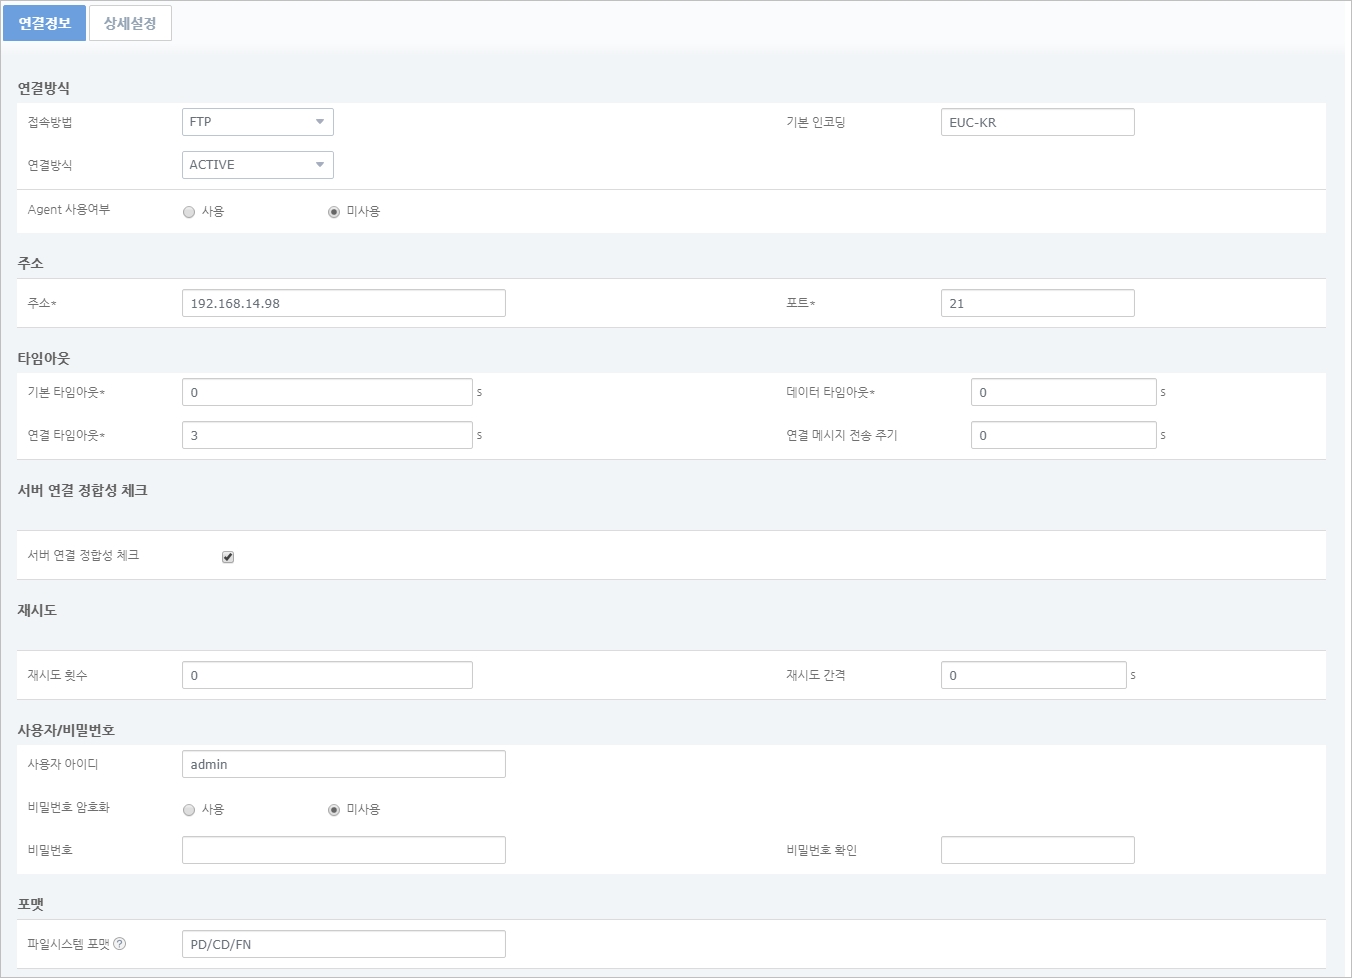
Task: Click the 연결 메시지 전송 주기 field
Action: pyautogui.click(x=1063, y=435)
